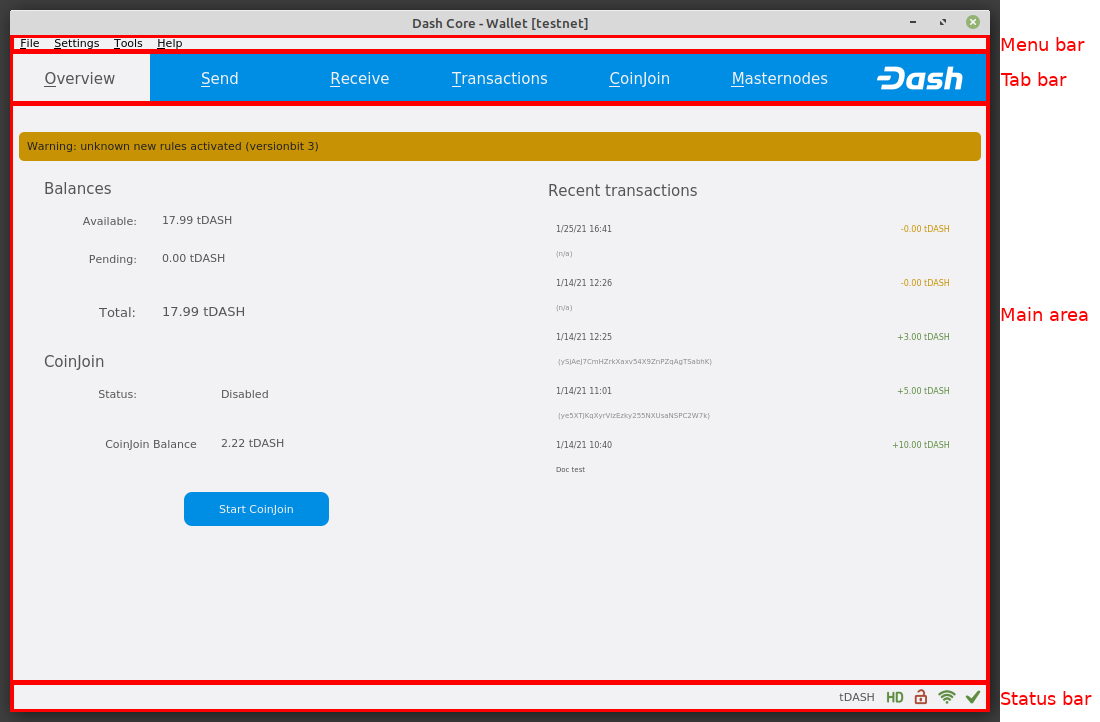Switch to the Send tab
This screenshot has height=722, width=1100.
[220, 78]
